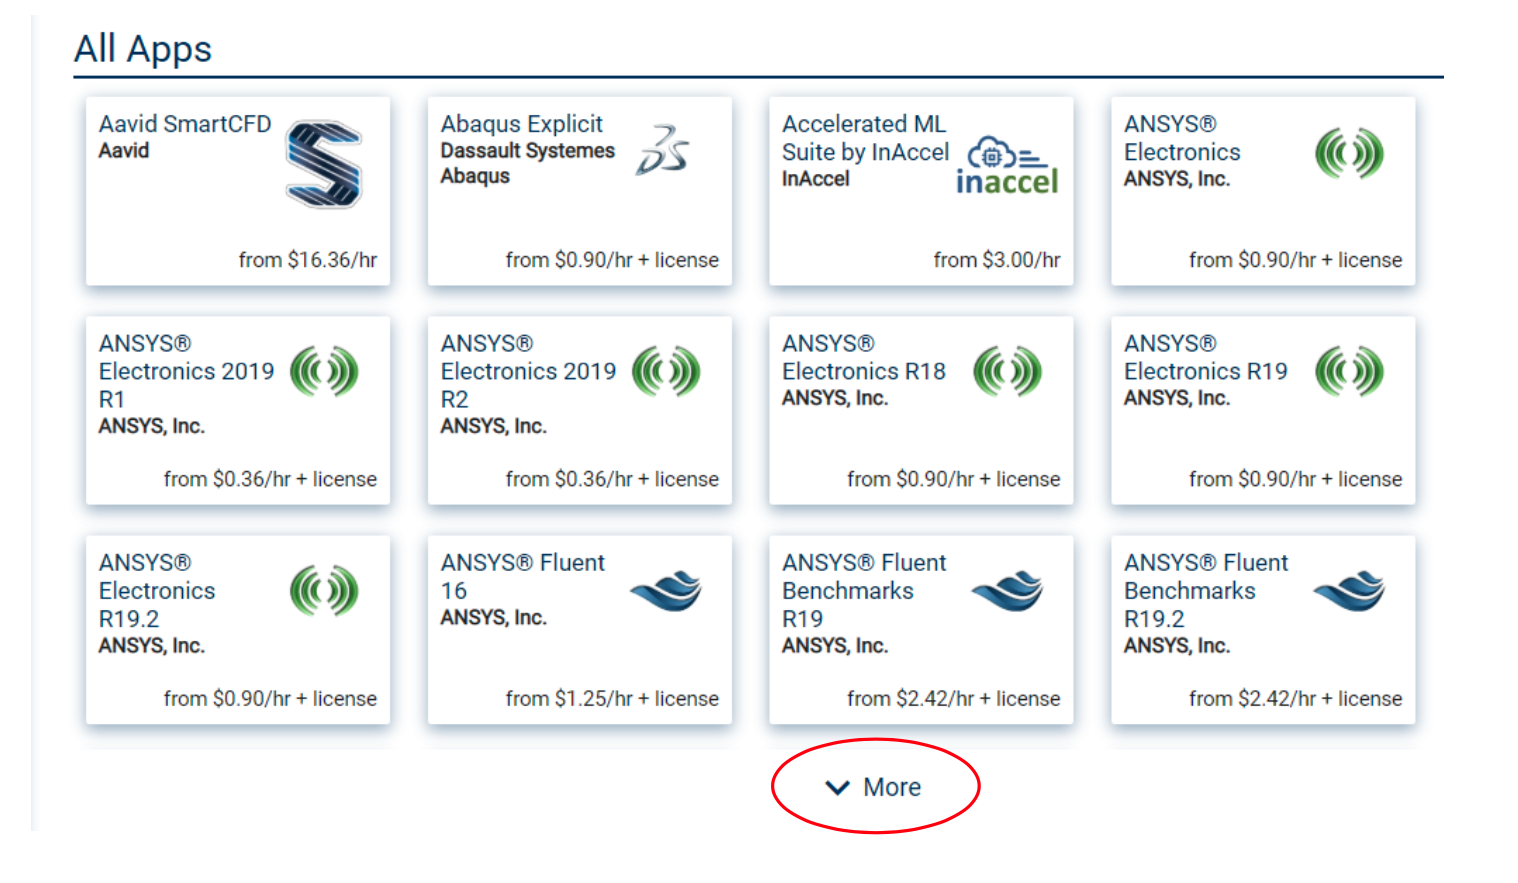Open Accelerated ML Suite by InAccel title
Viewport: 1518px width, 883px height.
pyautogui.click(x=865, y=138)
